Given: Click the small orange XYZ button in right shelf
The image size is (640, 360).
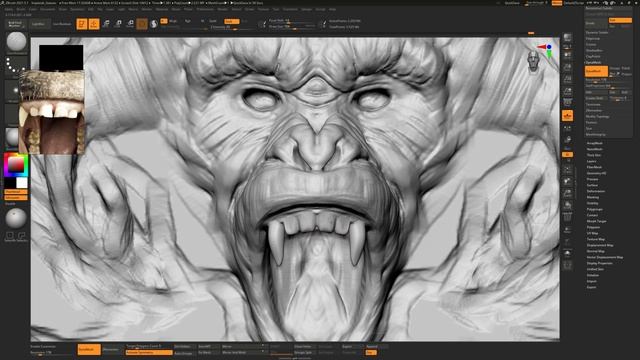Looking at the screenshot, I should 567,155.
